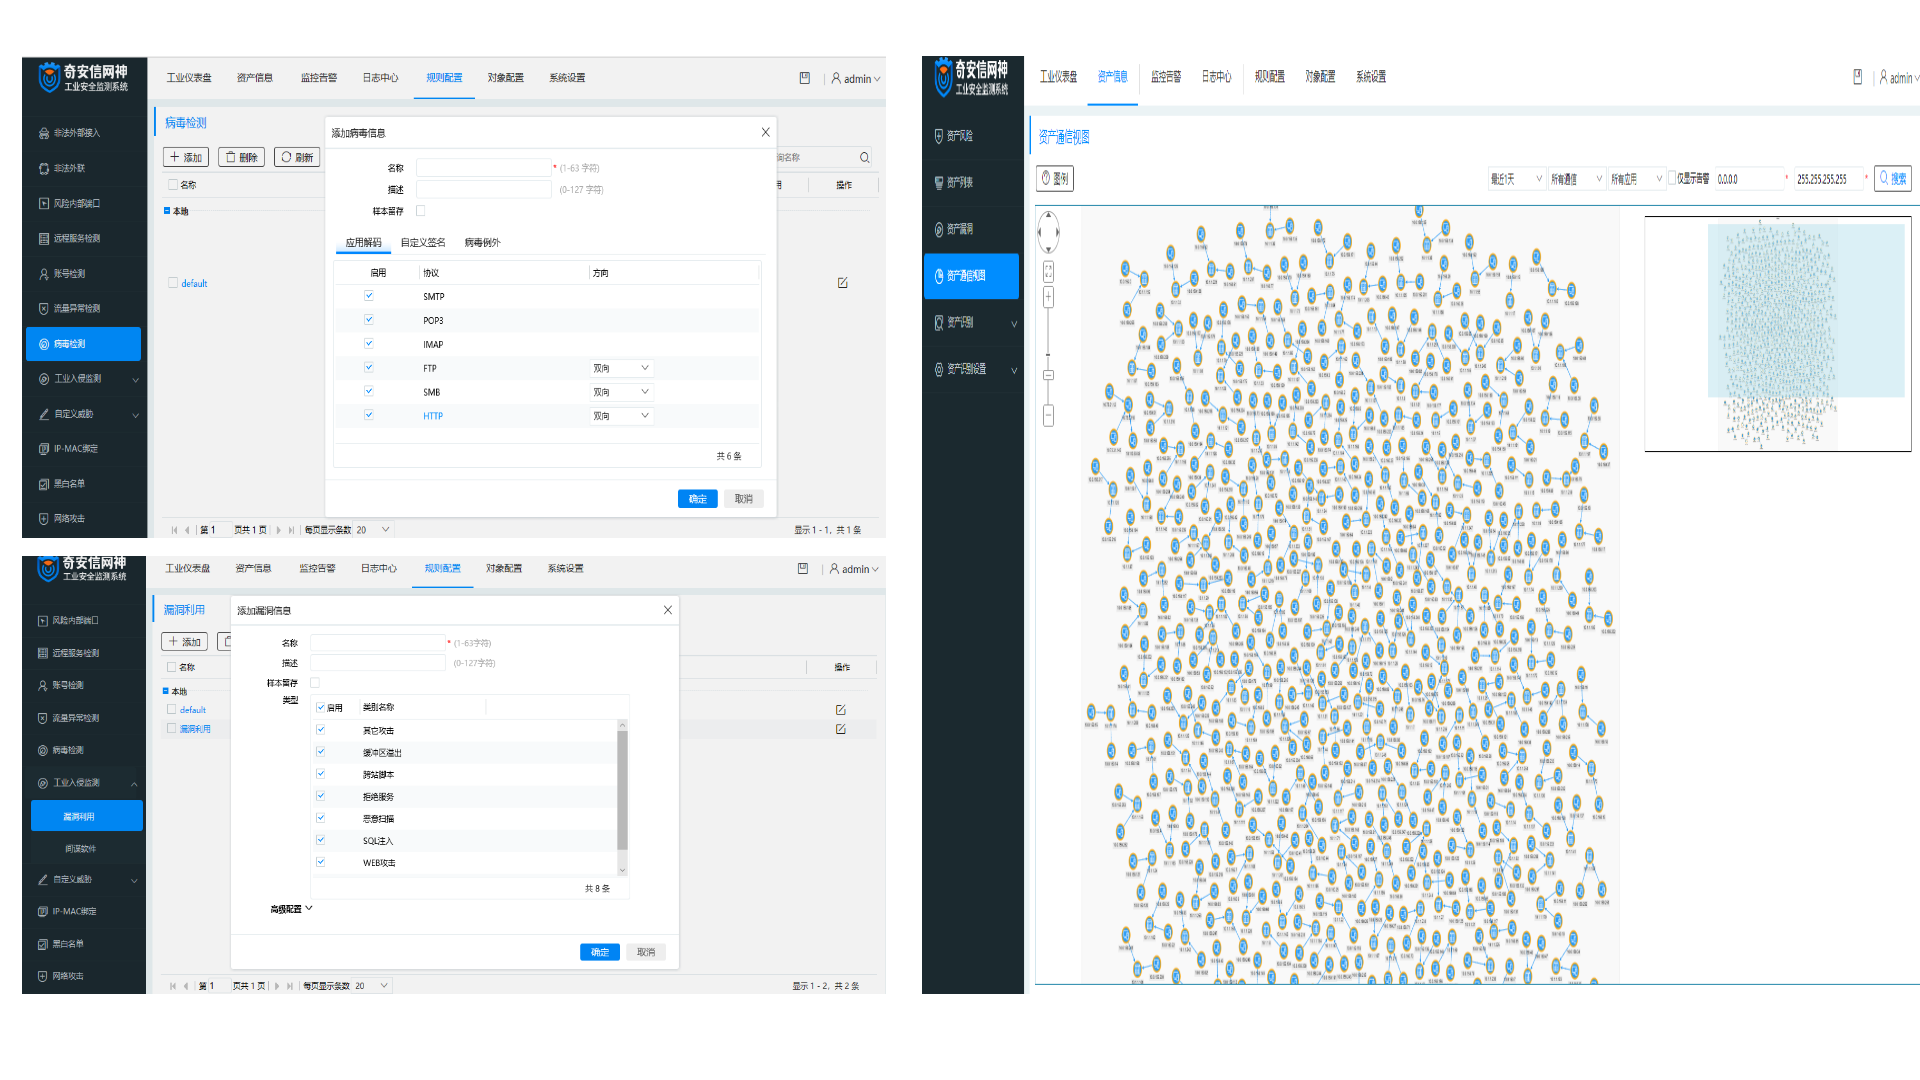Click the 添加 button in 病毒检测 page
The image size is (1920, 1080).
tap(186, 158)
